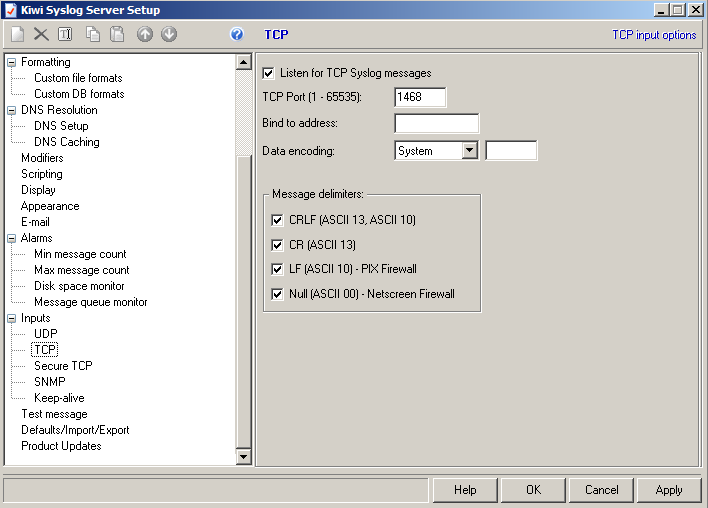Open Product Updates
This screenshot has height=508, width=708.
[61, 446]
